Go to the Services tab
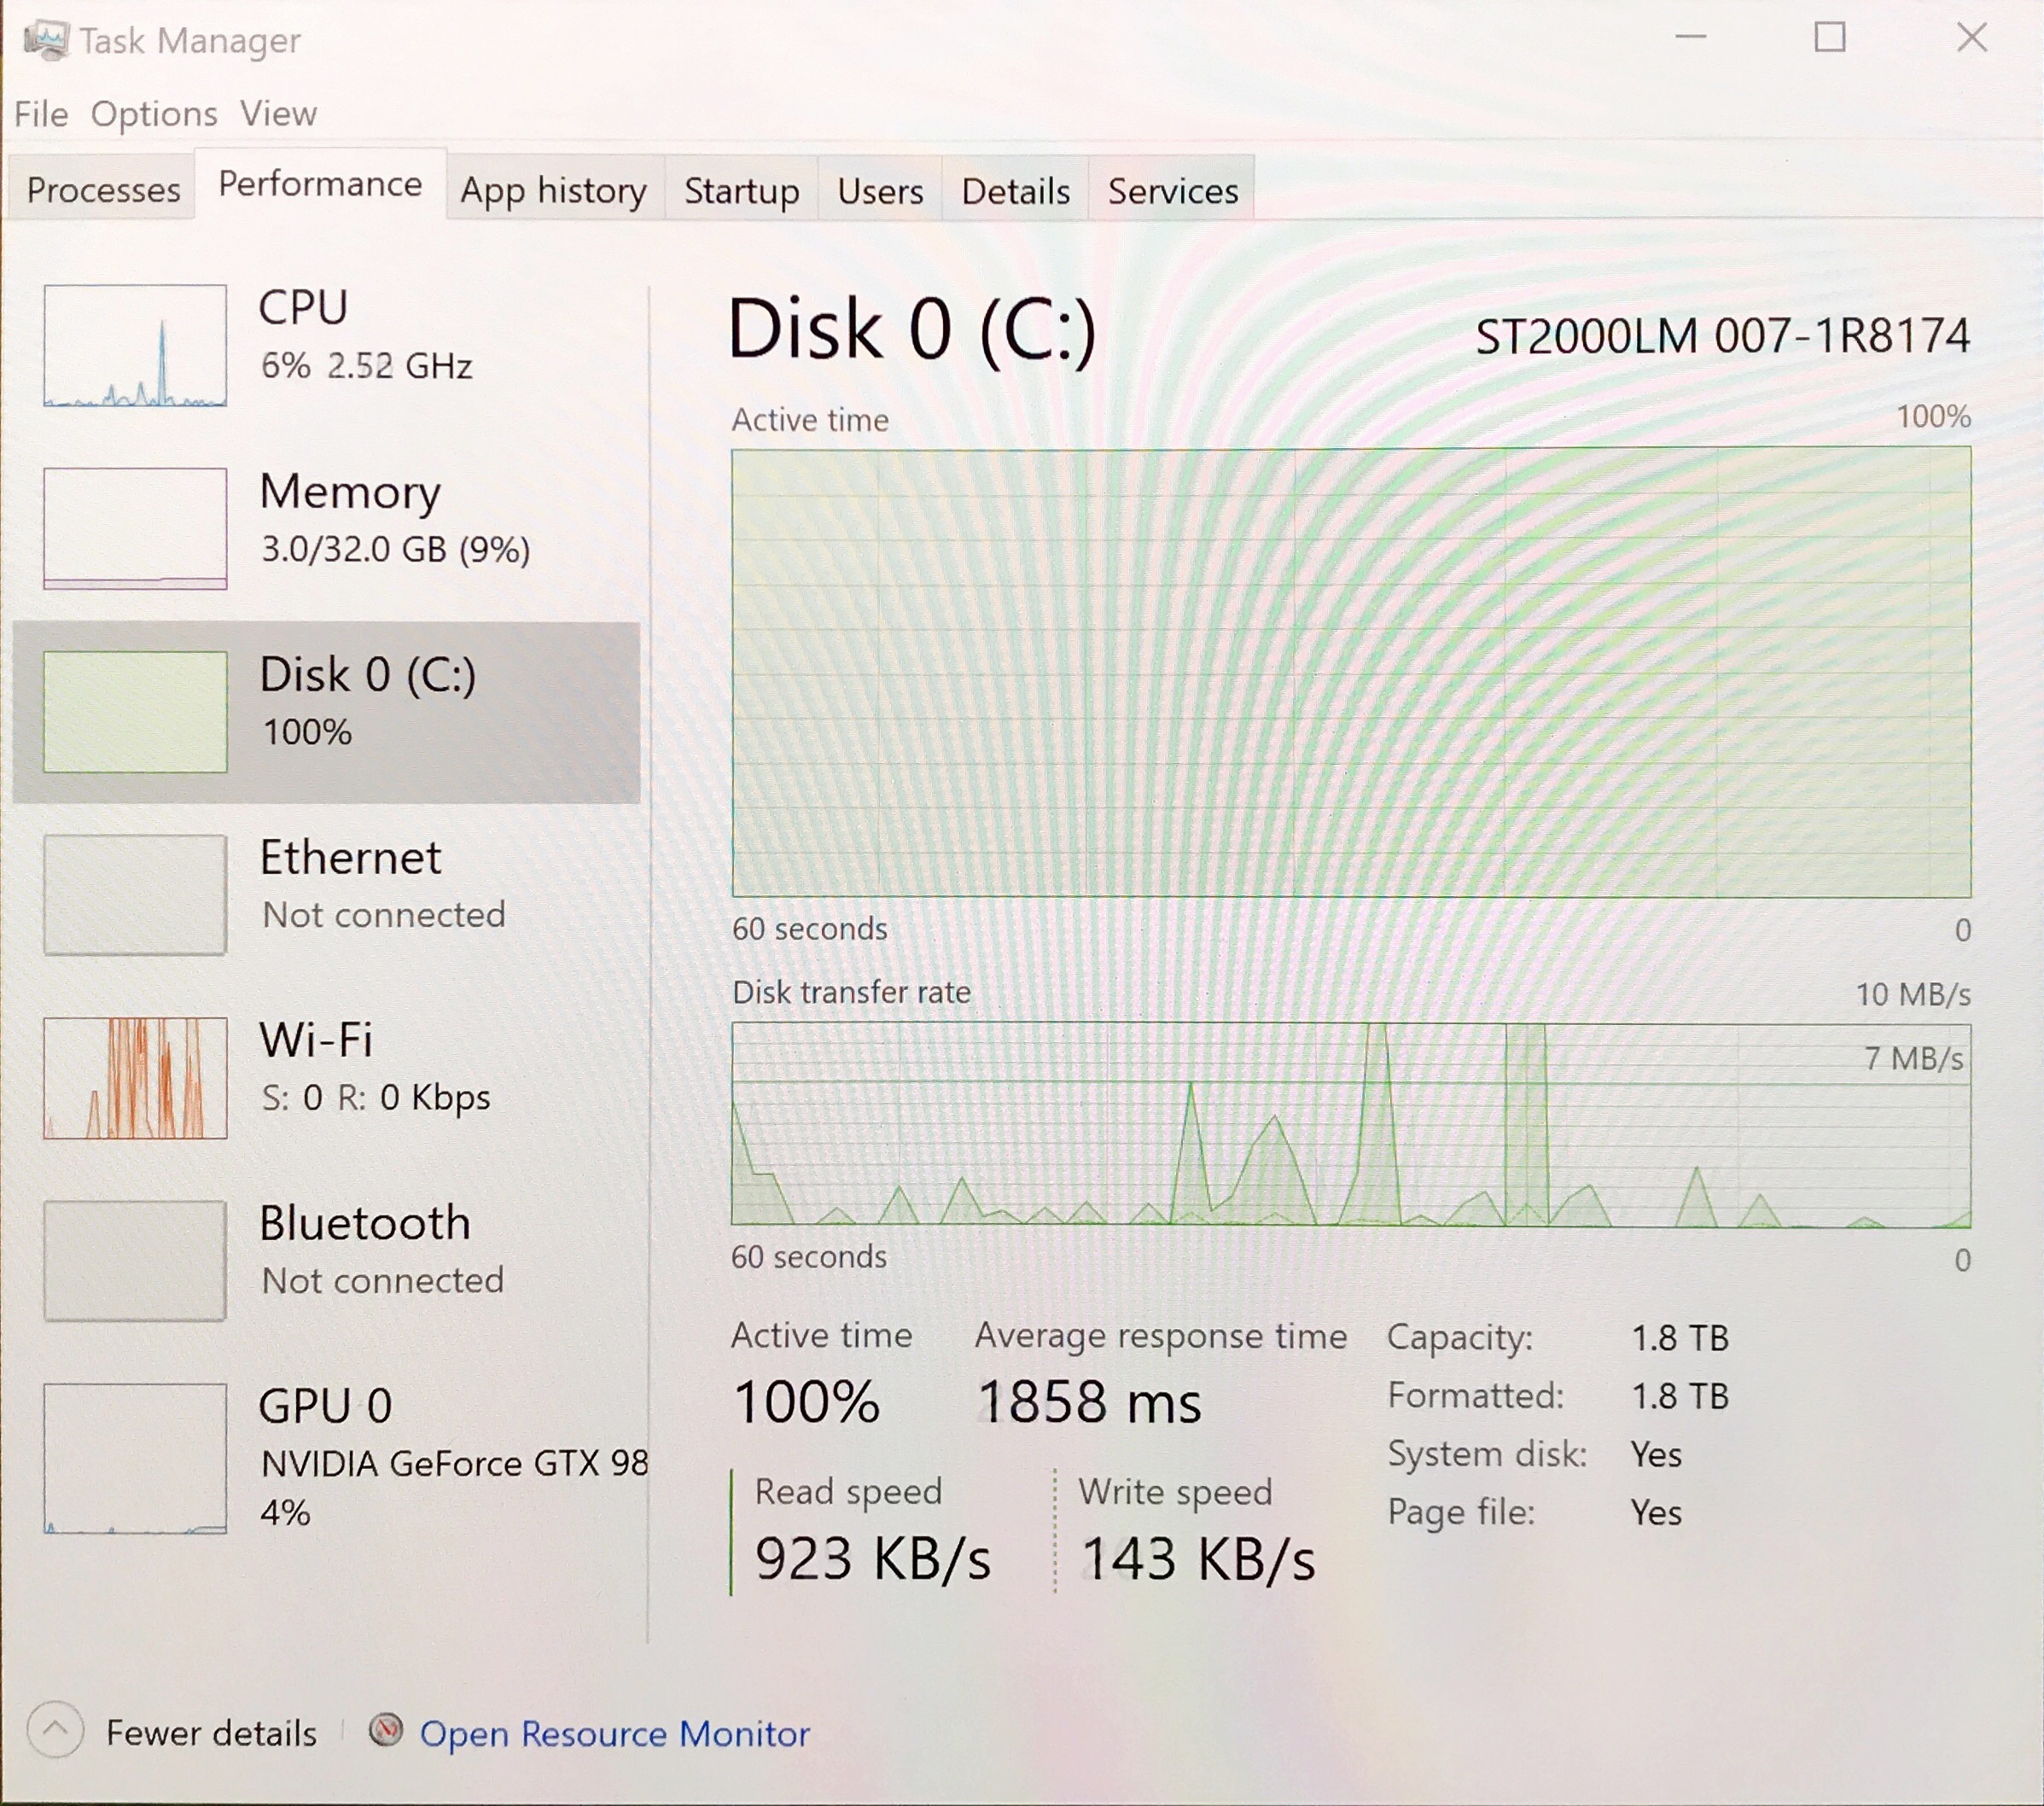The width and height of the screenshot is (2044, 1806). coord(1172,190)
